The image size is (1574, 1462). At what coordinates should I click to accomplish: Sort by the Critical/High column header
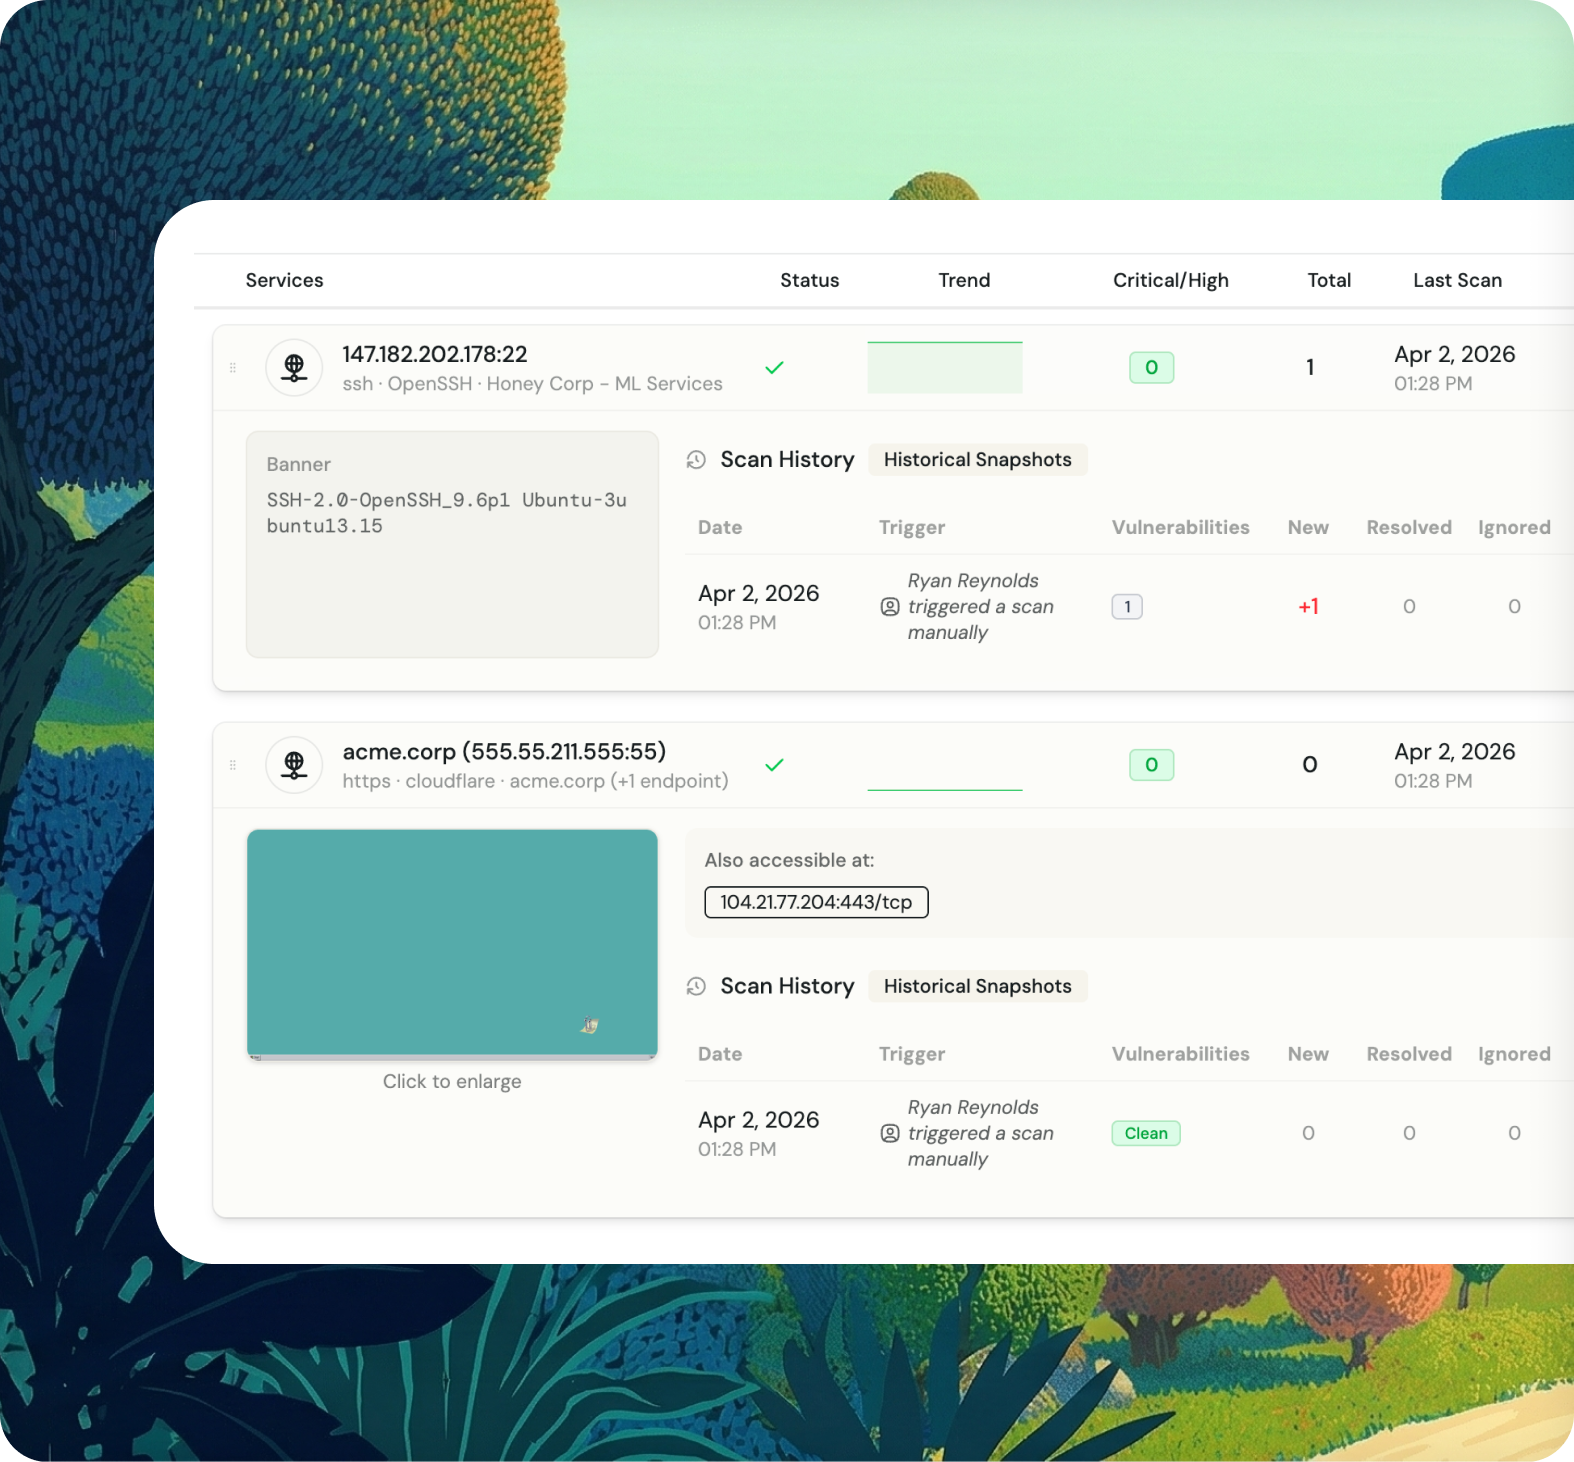[1171, 281]
